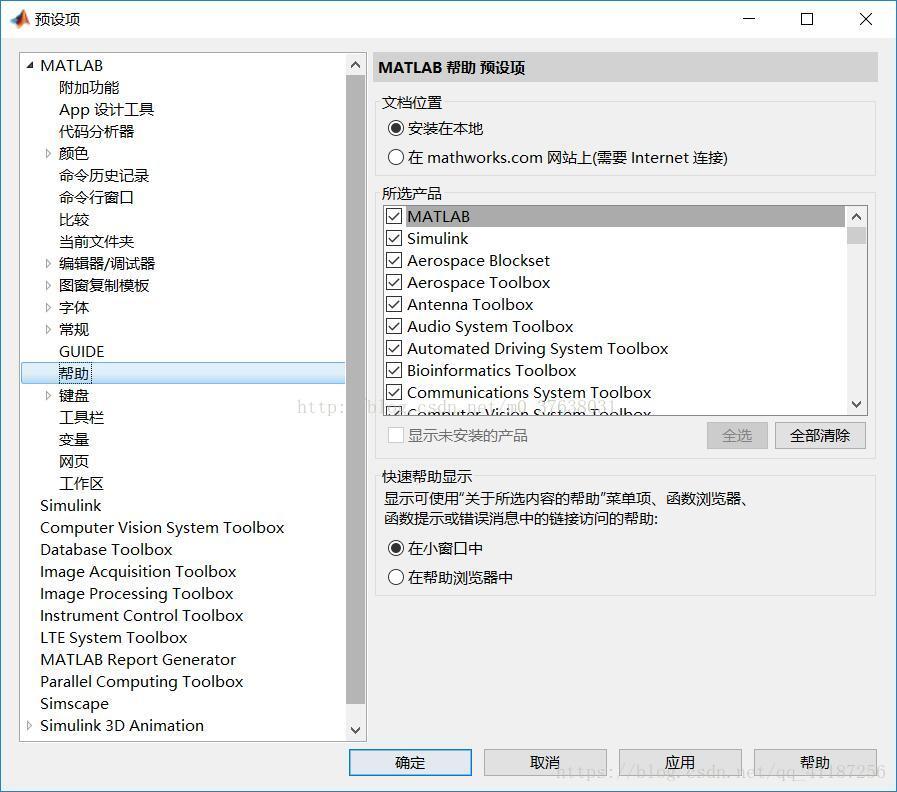Select 在小窗口中 quick help option
897x792 pixels.
pyautogui.click(x=395, y=548)
